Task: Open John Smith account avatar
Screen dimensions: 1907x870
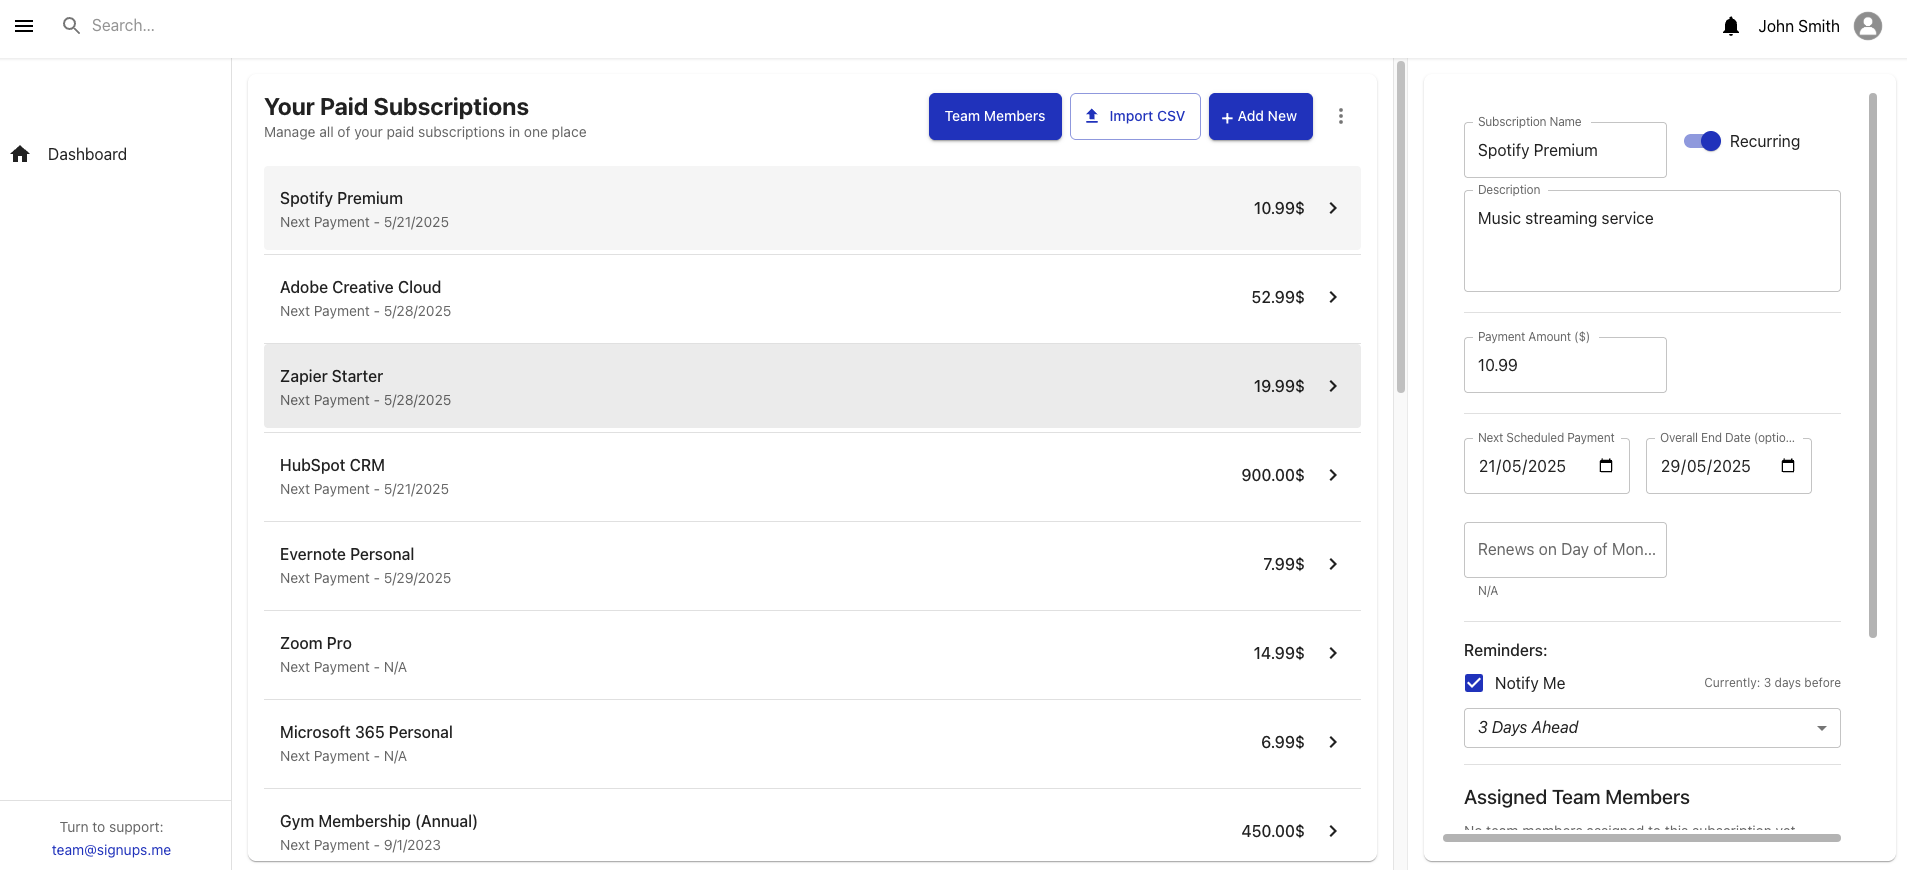Action: [x=1868, y=26]
